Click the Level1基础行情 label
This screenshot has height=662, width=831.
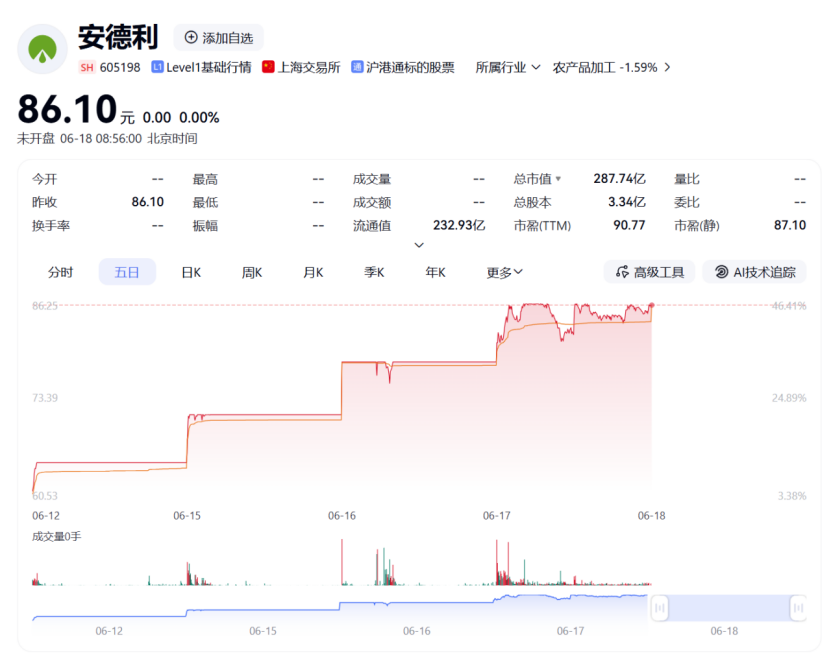[209, 67]
